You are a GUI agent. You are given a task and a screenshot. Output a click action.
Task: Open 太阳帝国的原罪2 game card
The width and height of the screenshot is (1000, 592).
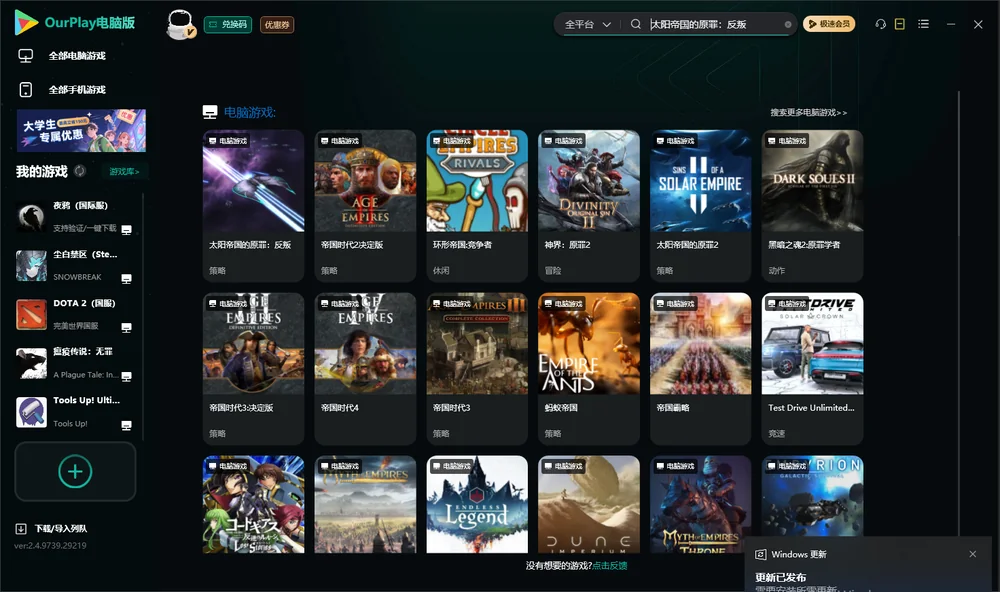(x=700, y=205)
